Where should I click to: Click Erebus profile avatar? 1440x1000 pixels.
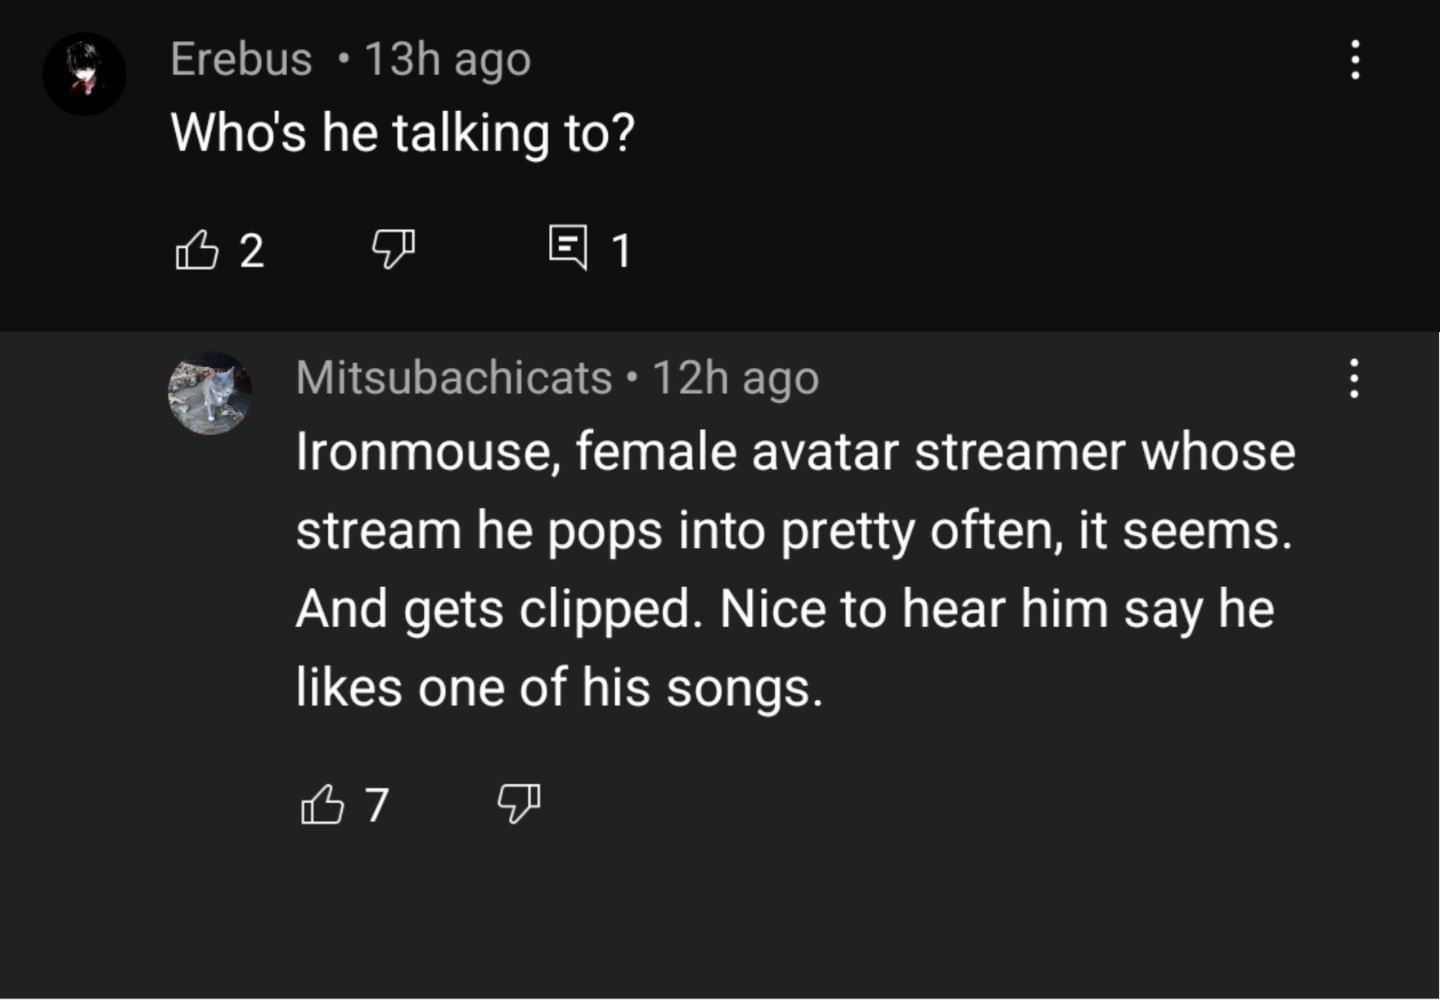(84, 74)
